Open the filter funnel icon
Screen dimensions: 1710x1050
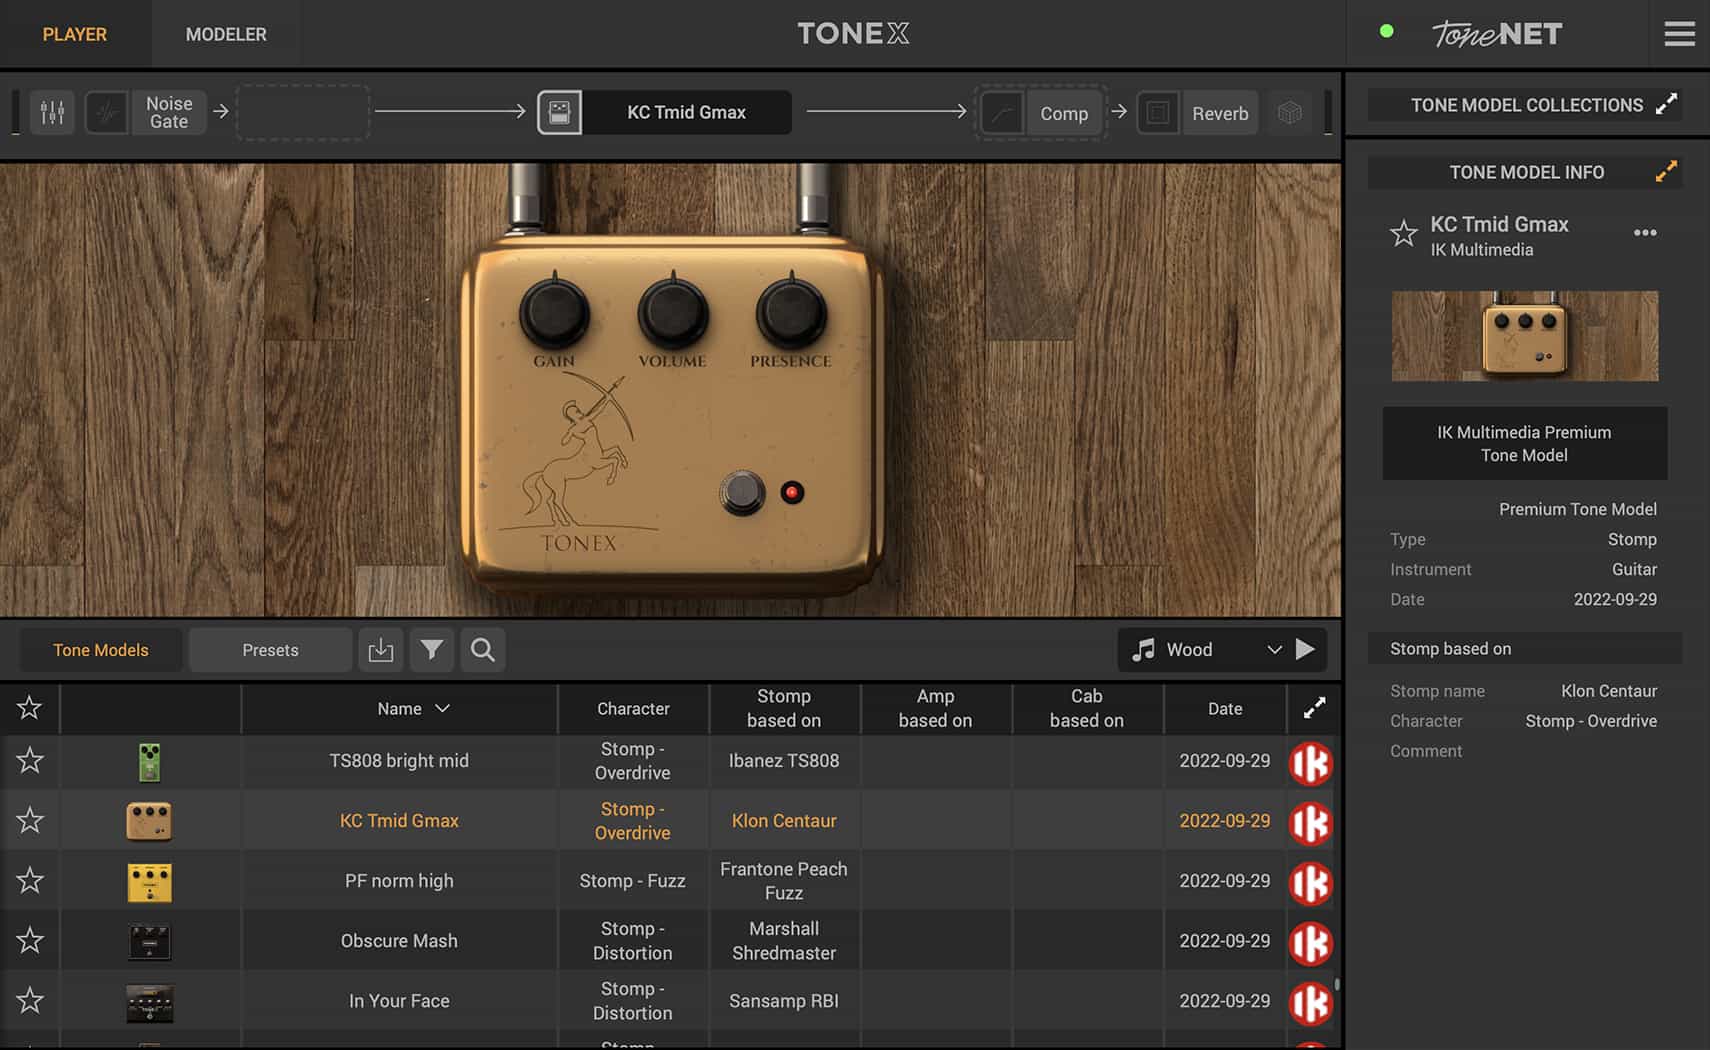point(431,650)
